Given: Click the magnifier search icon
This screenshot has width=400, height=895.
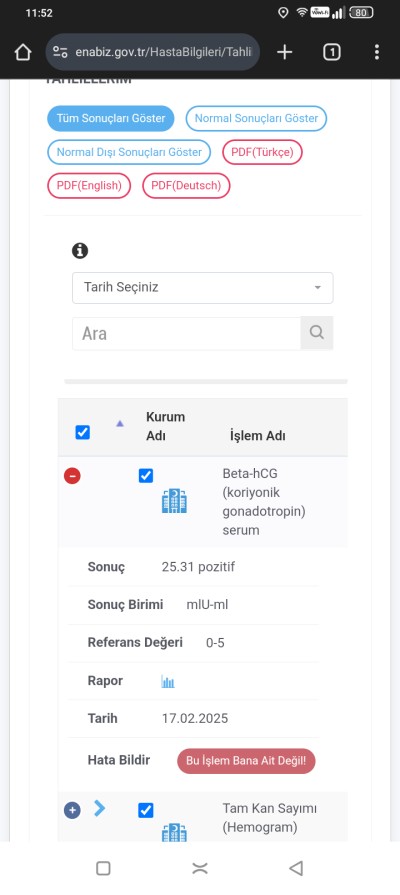Looking at the screenshot, I should pos(317,333).
